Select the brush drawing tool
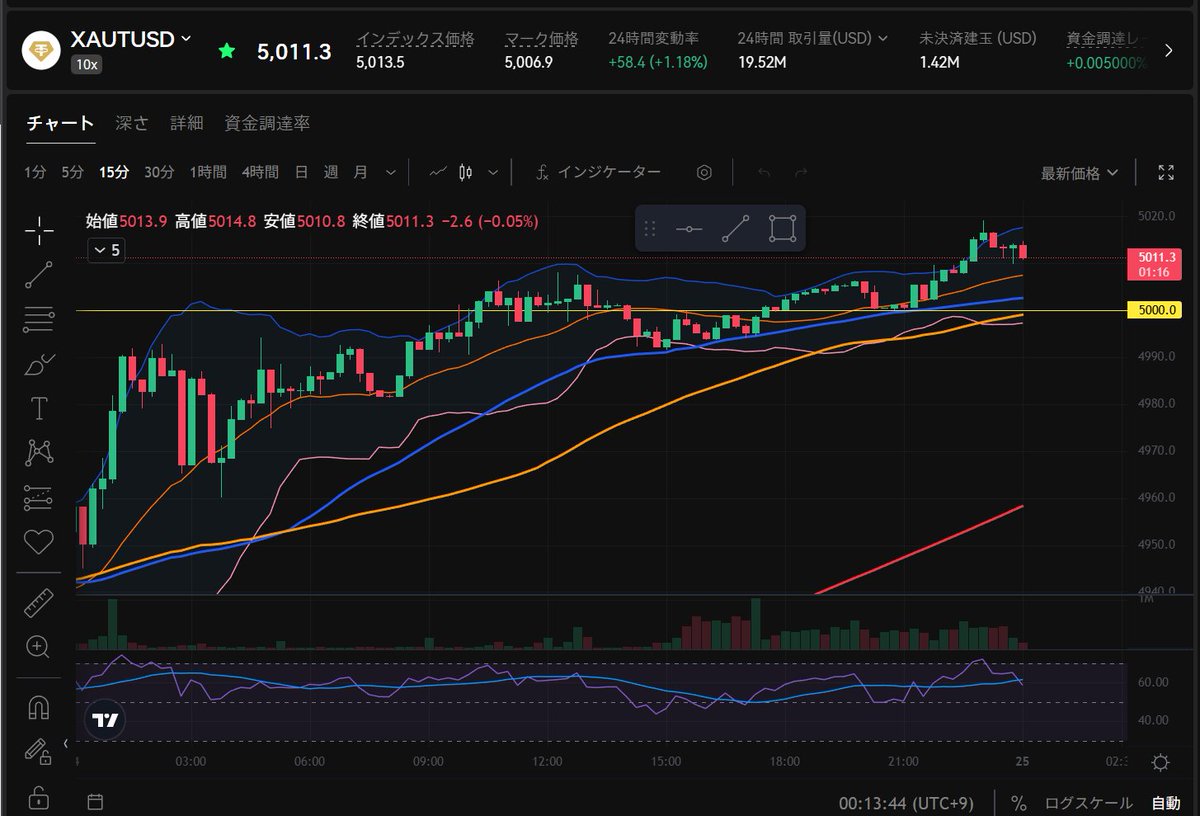 click(39, 364)
